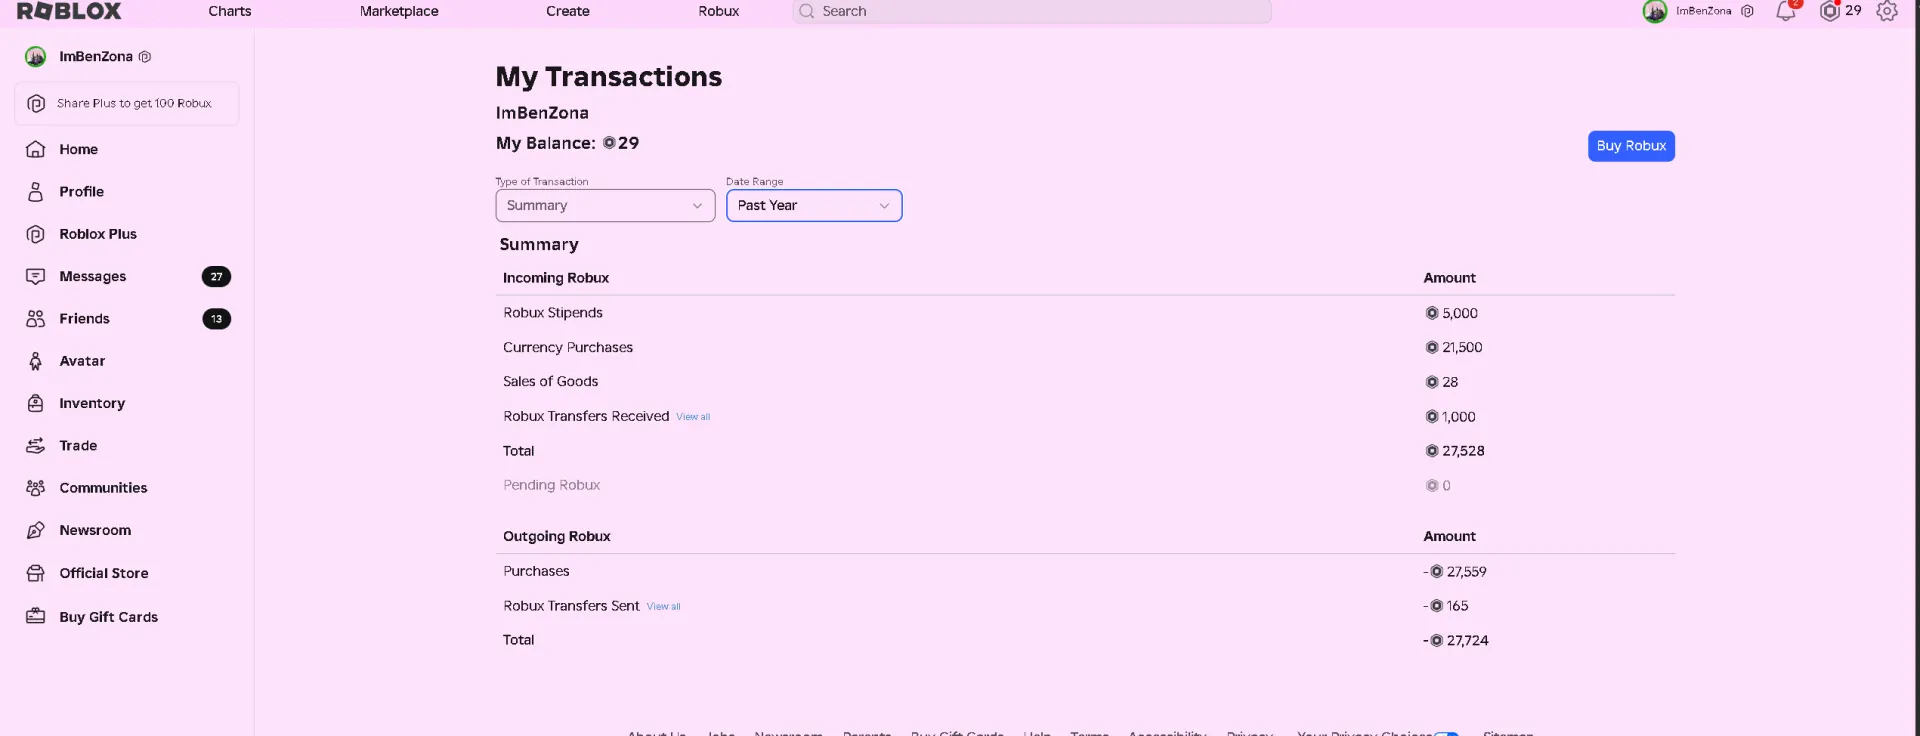This screenshot has width=1920, height=736.
Task: Click the Messages unread badge 27
Action: (216, 277)
